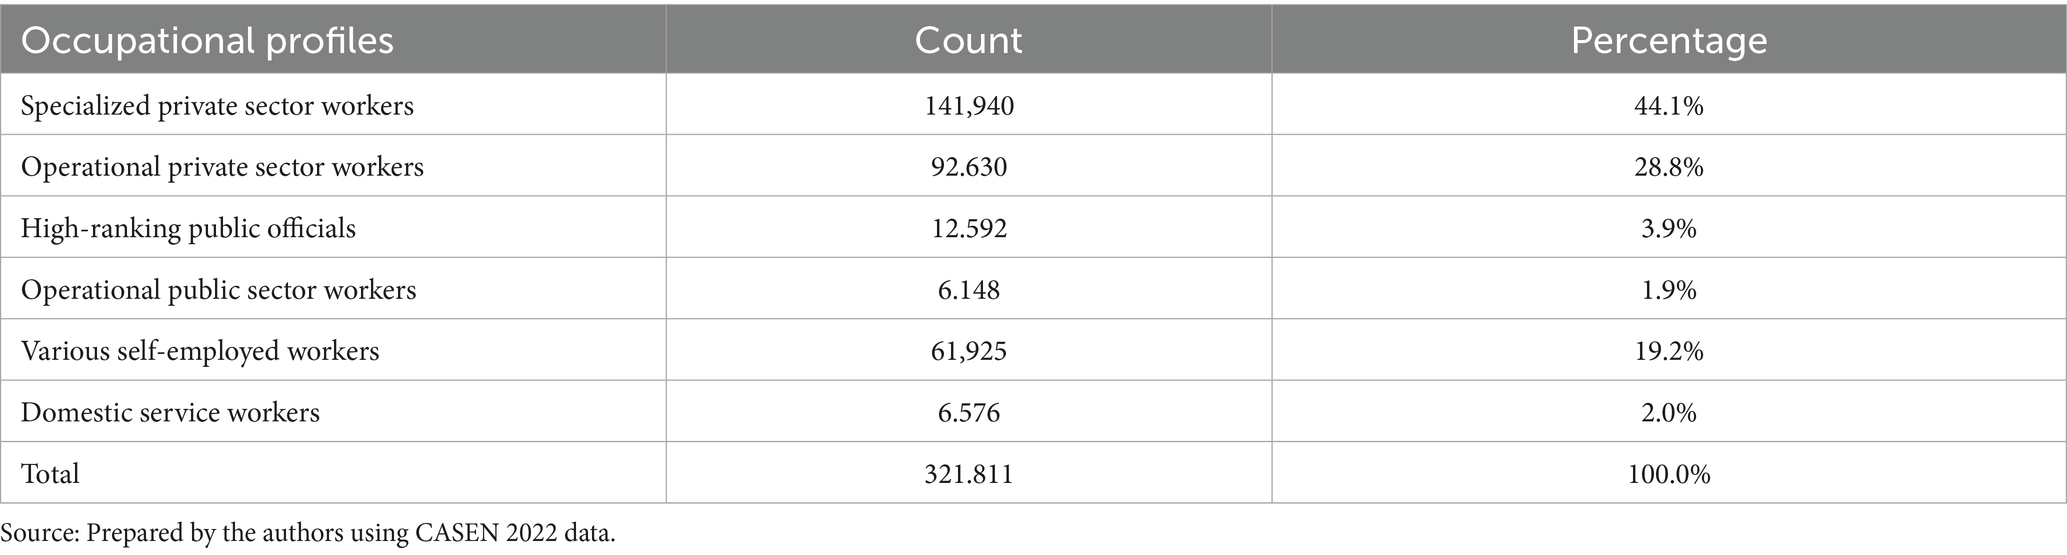Click "Various self-employed workers" row label
The height and width of the screenshot is (555, 2067).
coord(200,351)
